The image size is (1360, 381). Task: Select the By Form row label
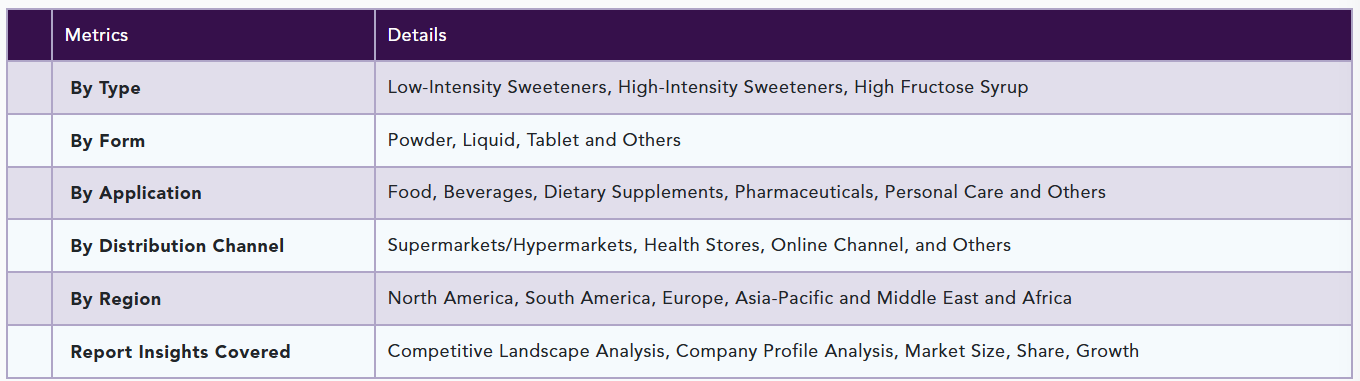pos(107,141)
